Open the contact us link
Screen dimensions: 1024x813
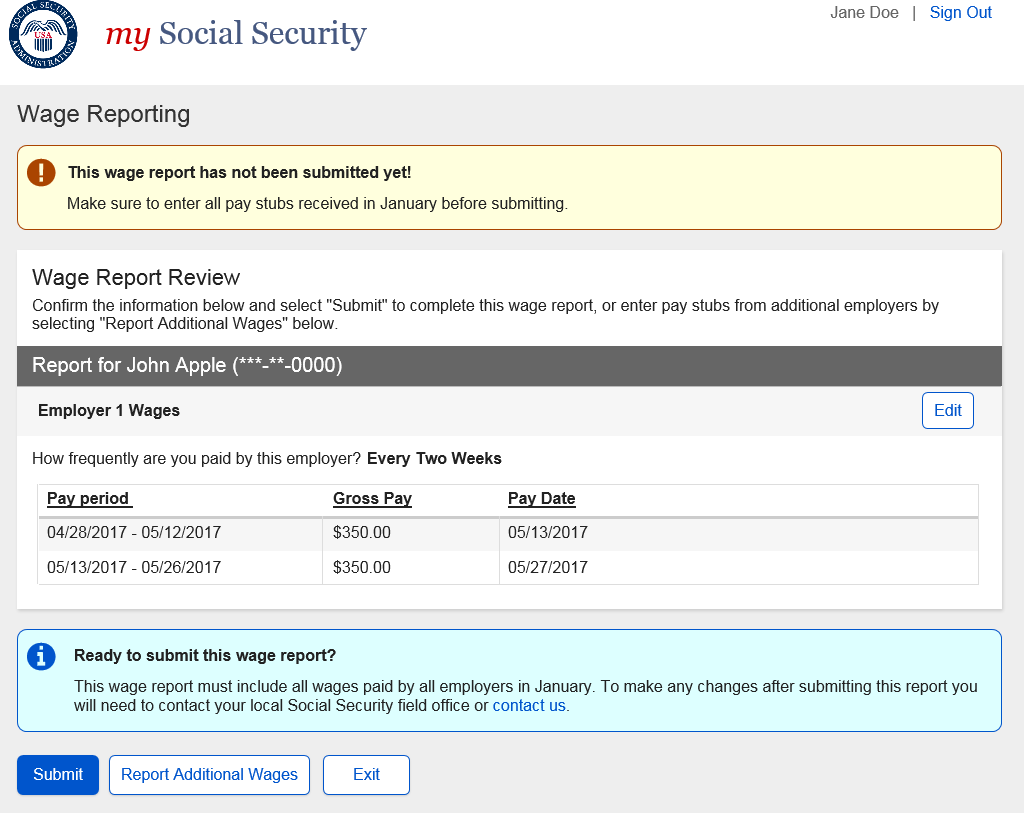tap(530, 705)
